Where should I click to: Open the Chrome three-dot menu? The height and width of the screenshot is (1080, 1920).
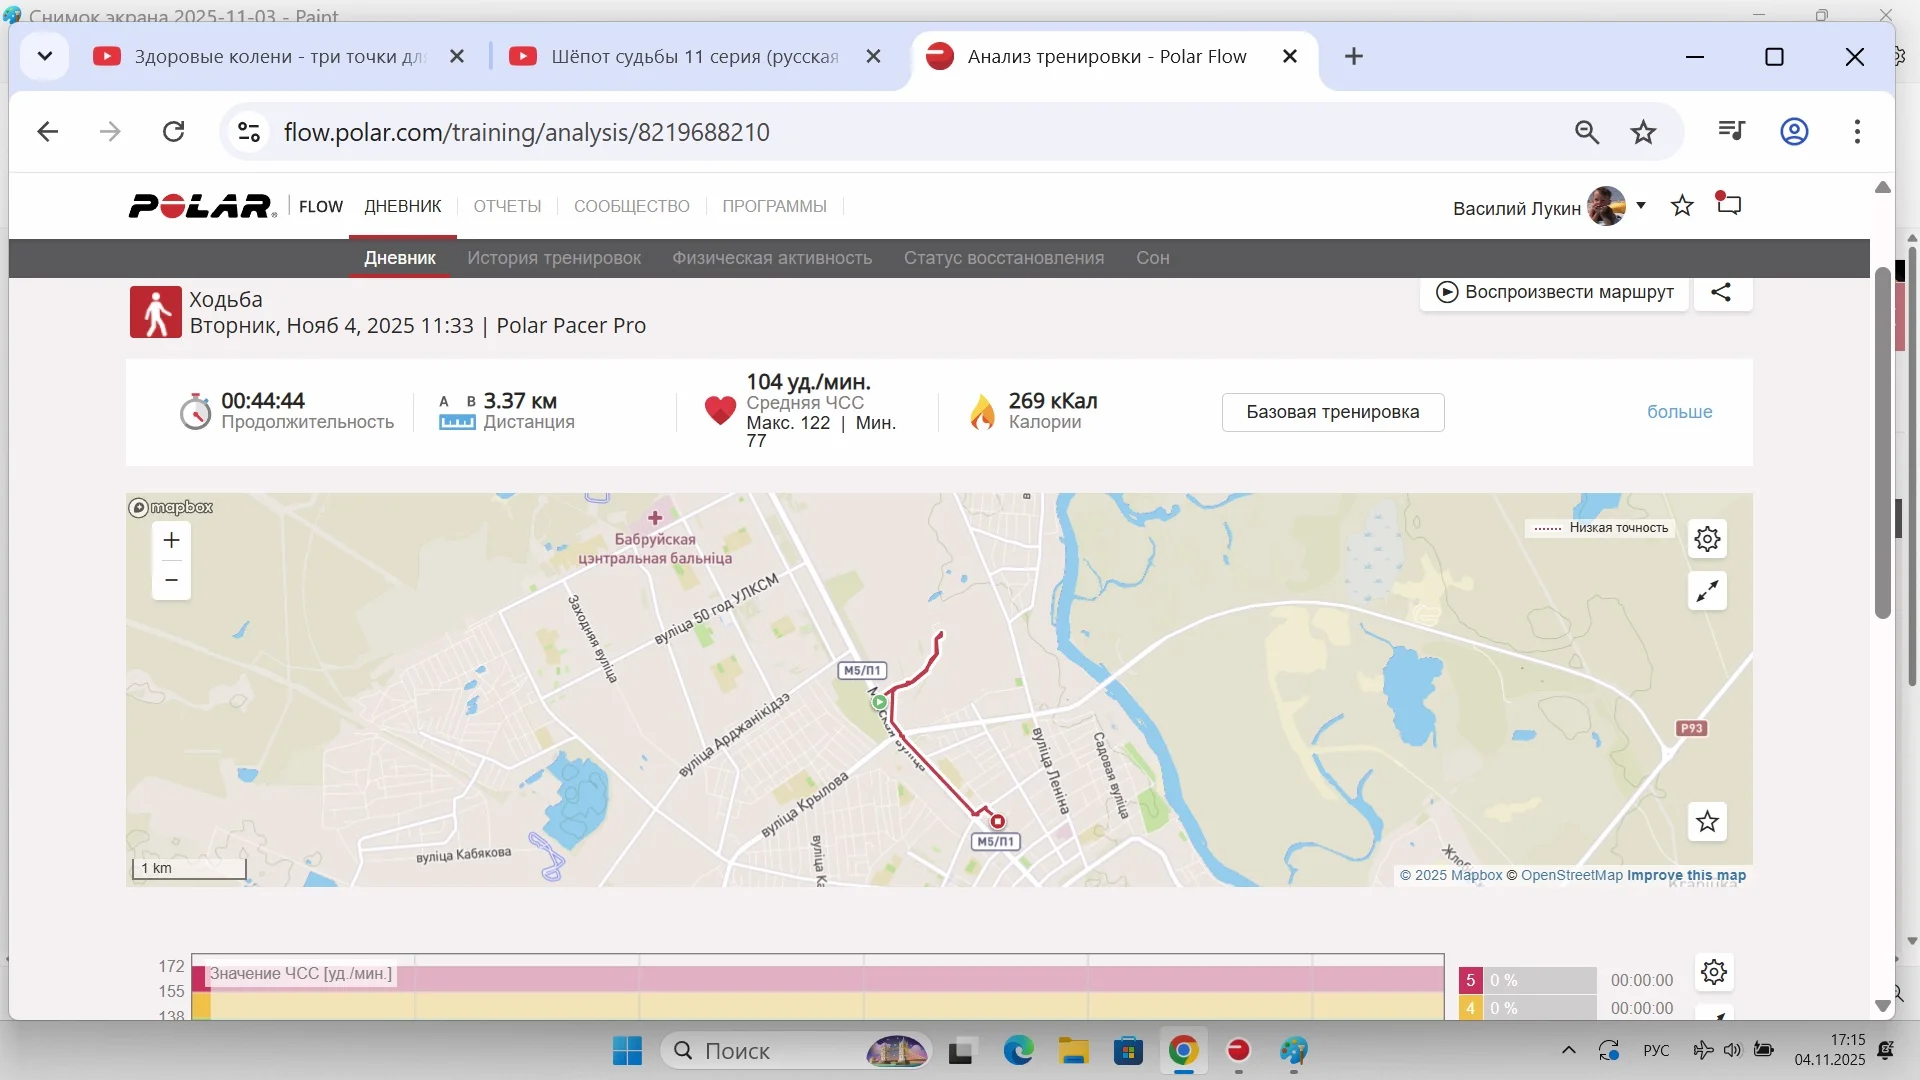[x=1856, y=132]
